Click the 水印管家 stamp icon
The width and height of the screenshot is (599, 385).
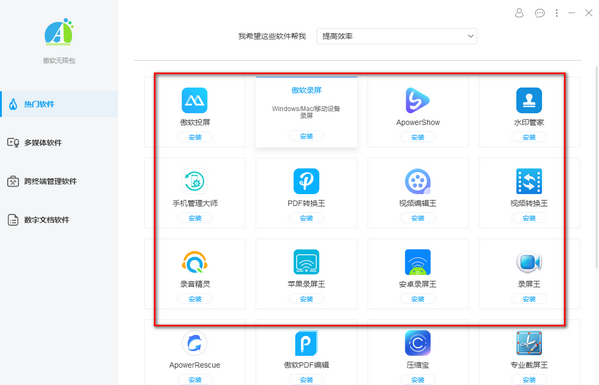tap(529, 100)
